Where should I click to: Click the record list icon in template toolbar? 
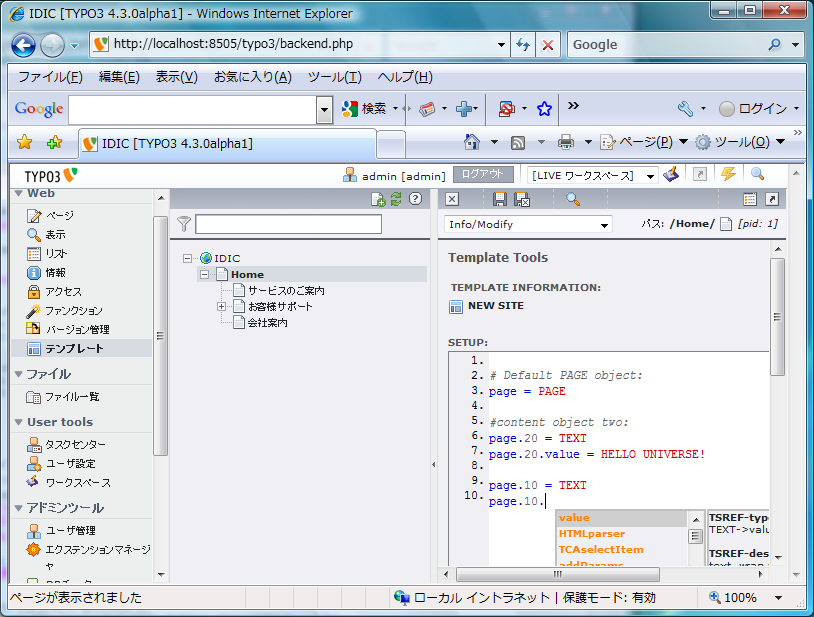point(750,199)
